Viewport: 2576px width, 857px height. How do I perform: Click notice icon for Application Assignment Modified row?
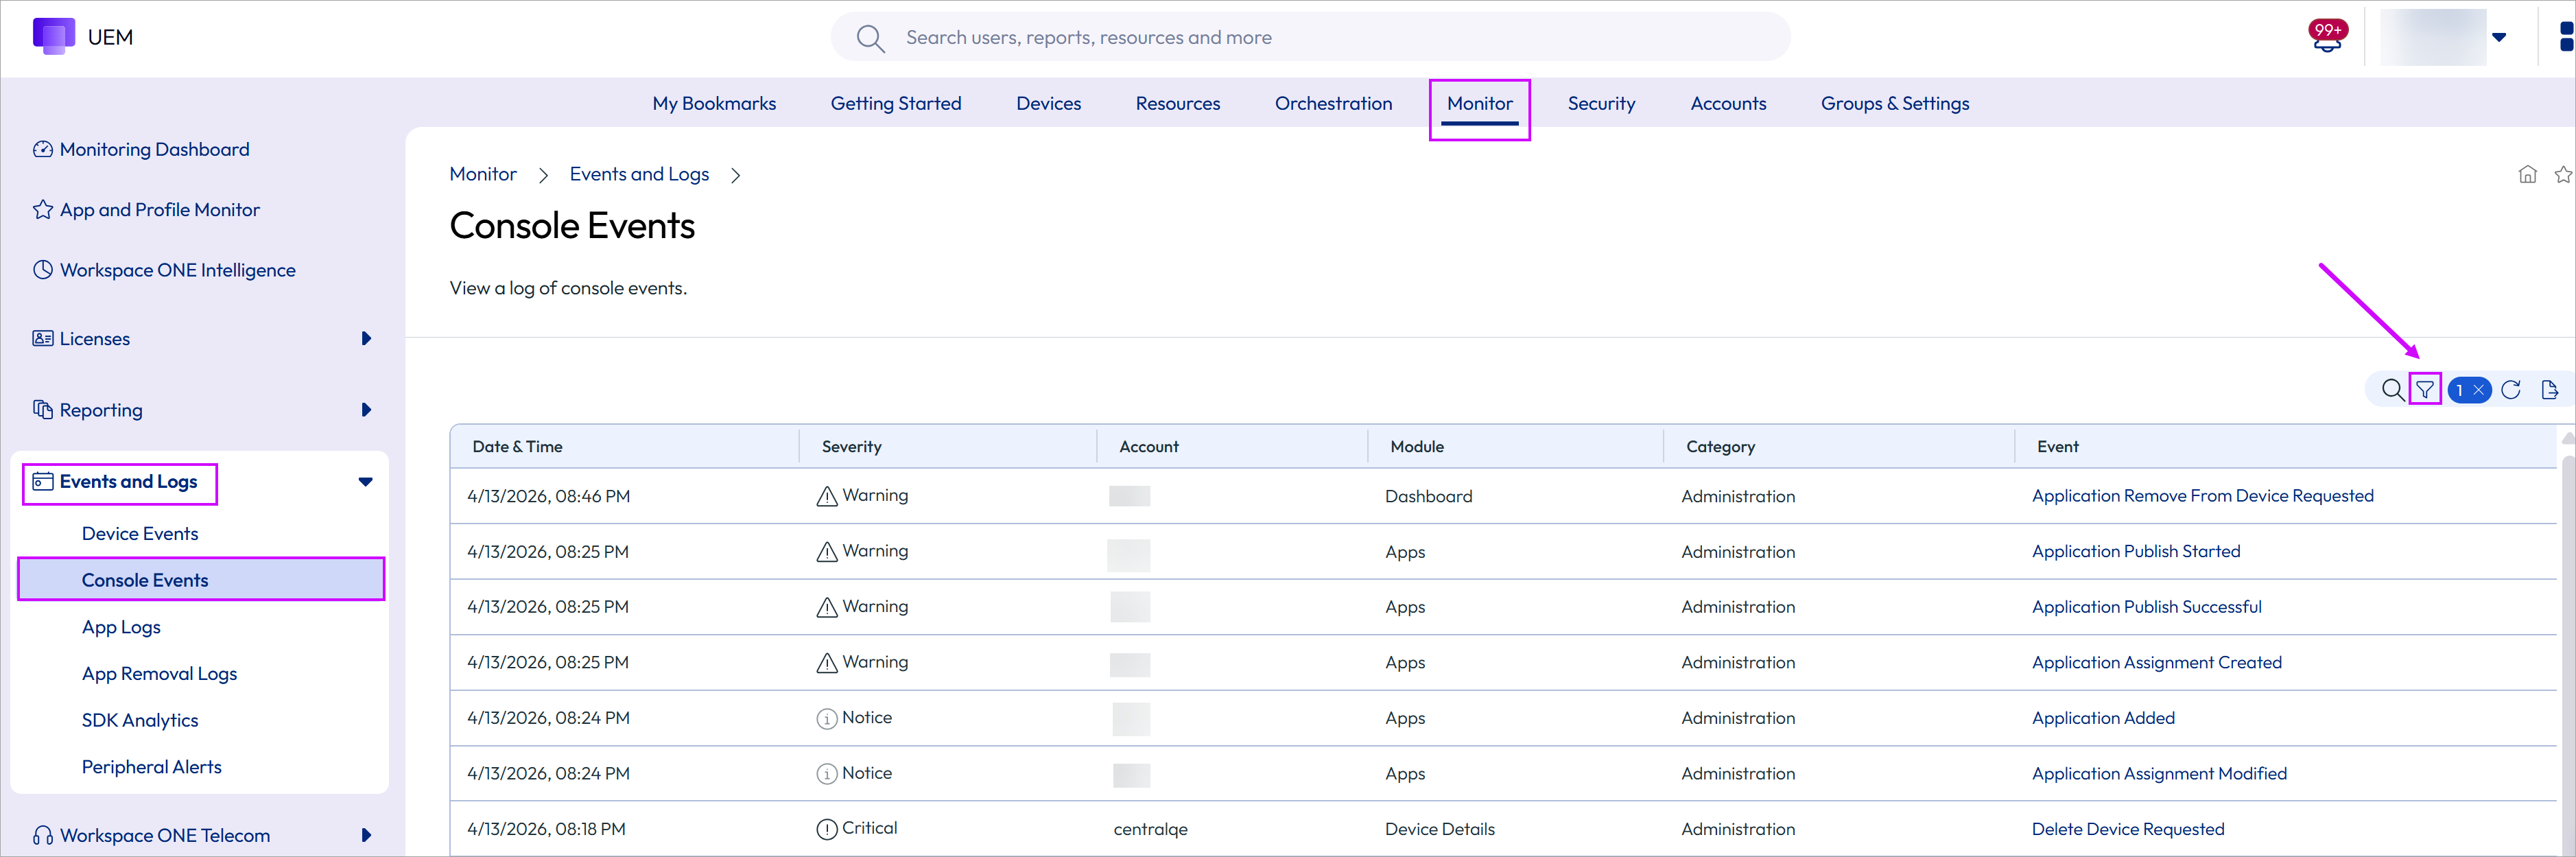point(827,775)
